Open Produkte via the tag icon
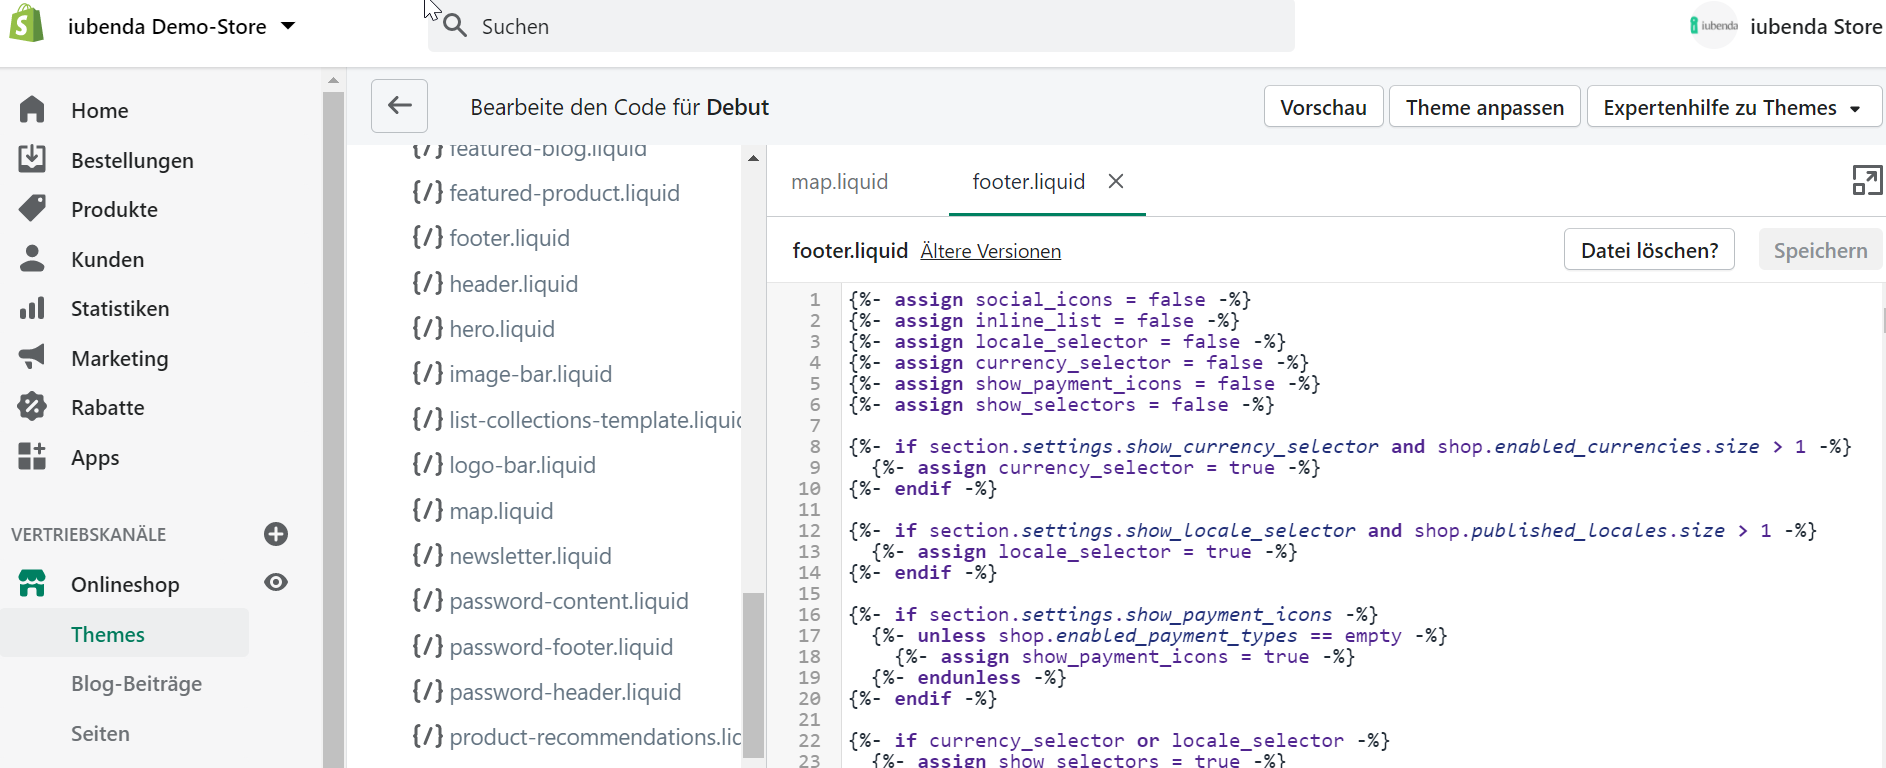 32,208
